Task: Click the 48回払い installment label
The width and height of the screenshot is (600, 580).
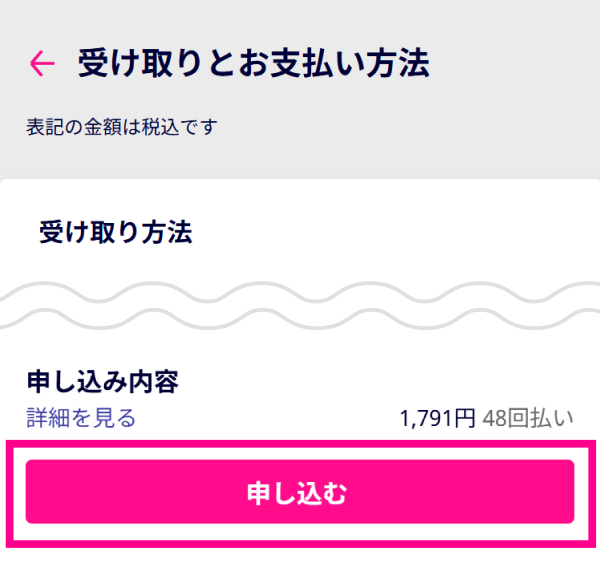Action: pos(529,418)
